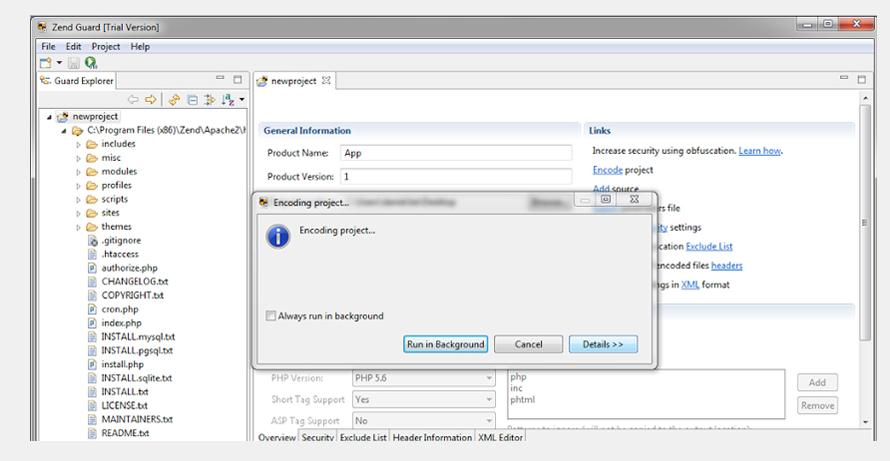Minimize the Guard Explorer panel
Image resolution: width=890 pixels, height=461 pixels.
220,78
